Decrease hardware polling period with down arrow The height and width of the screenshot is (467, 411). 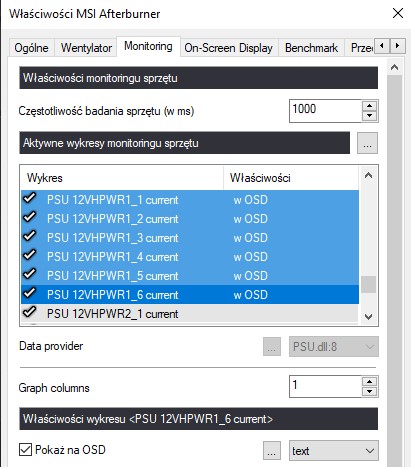(x=369, y=116)
